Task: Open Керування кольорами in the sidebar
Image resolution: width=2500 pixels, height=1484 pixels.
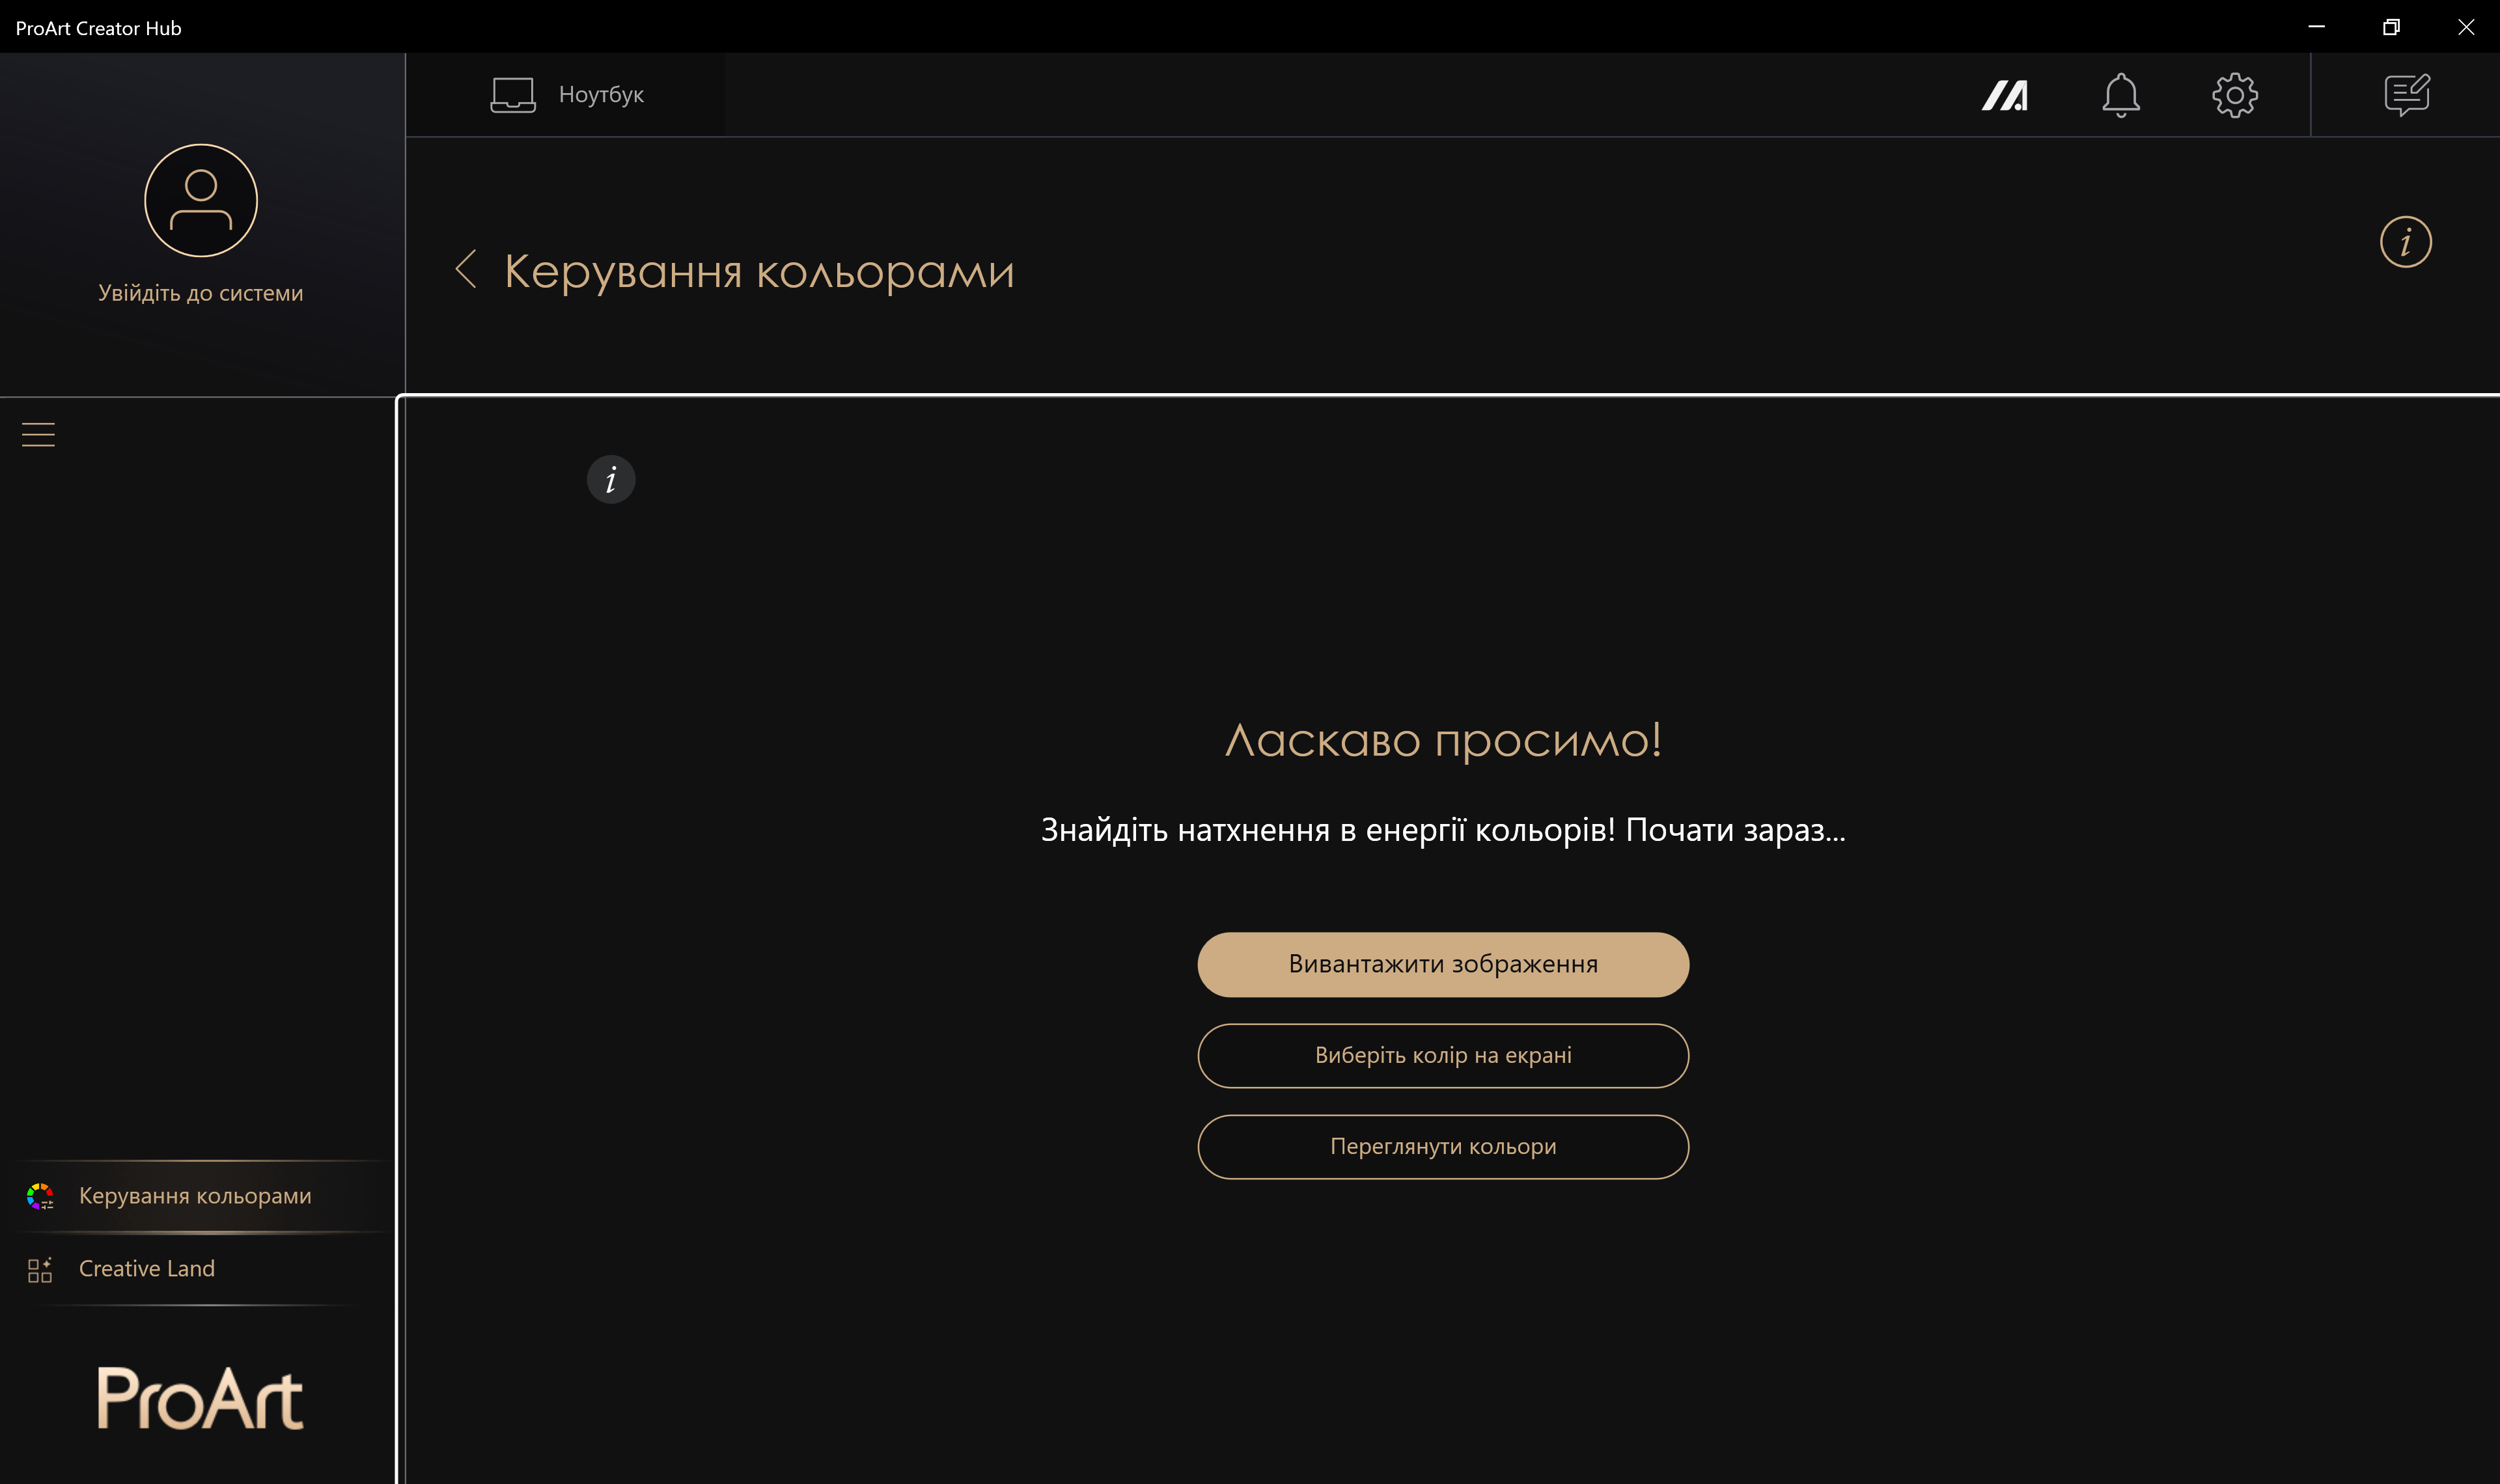Action: pyautogui.click(x=195, y=1196)
